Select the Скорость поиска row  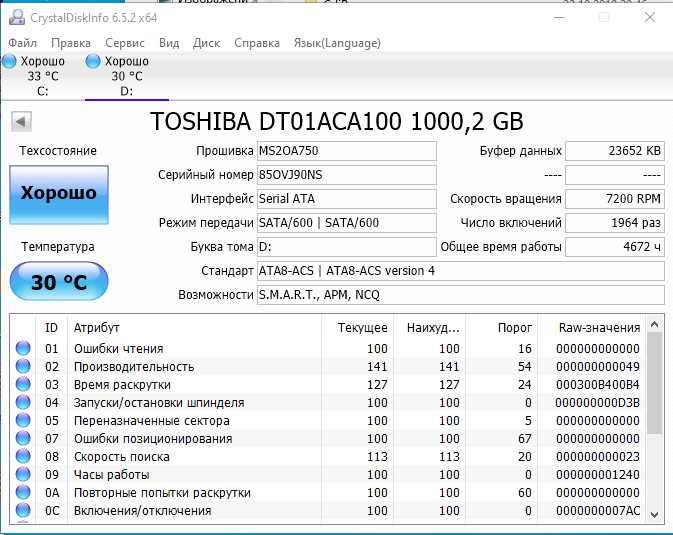[x=328, y=456]
